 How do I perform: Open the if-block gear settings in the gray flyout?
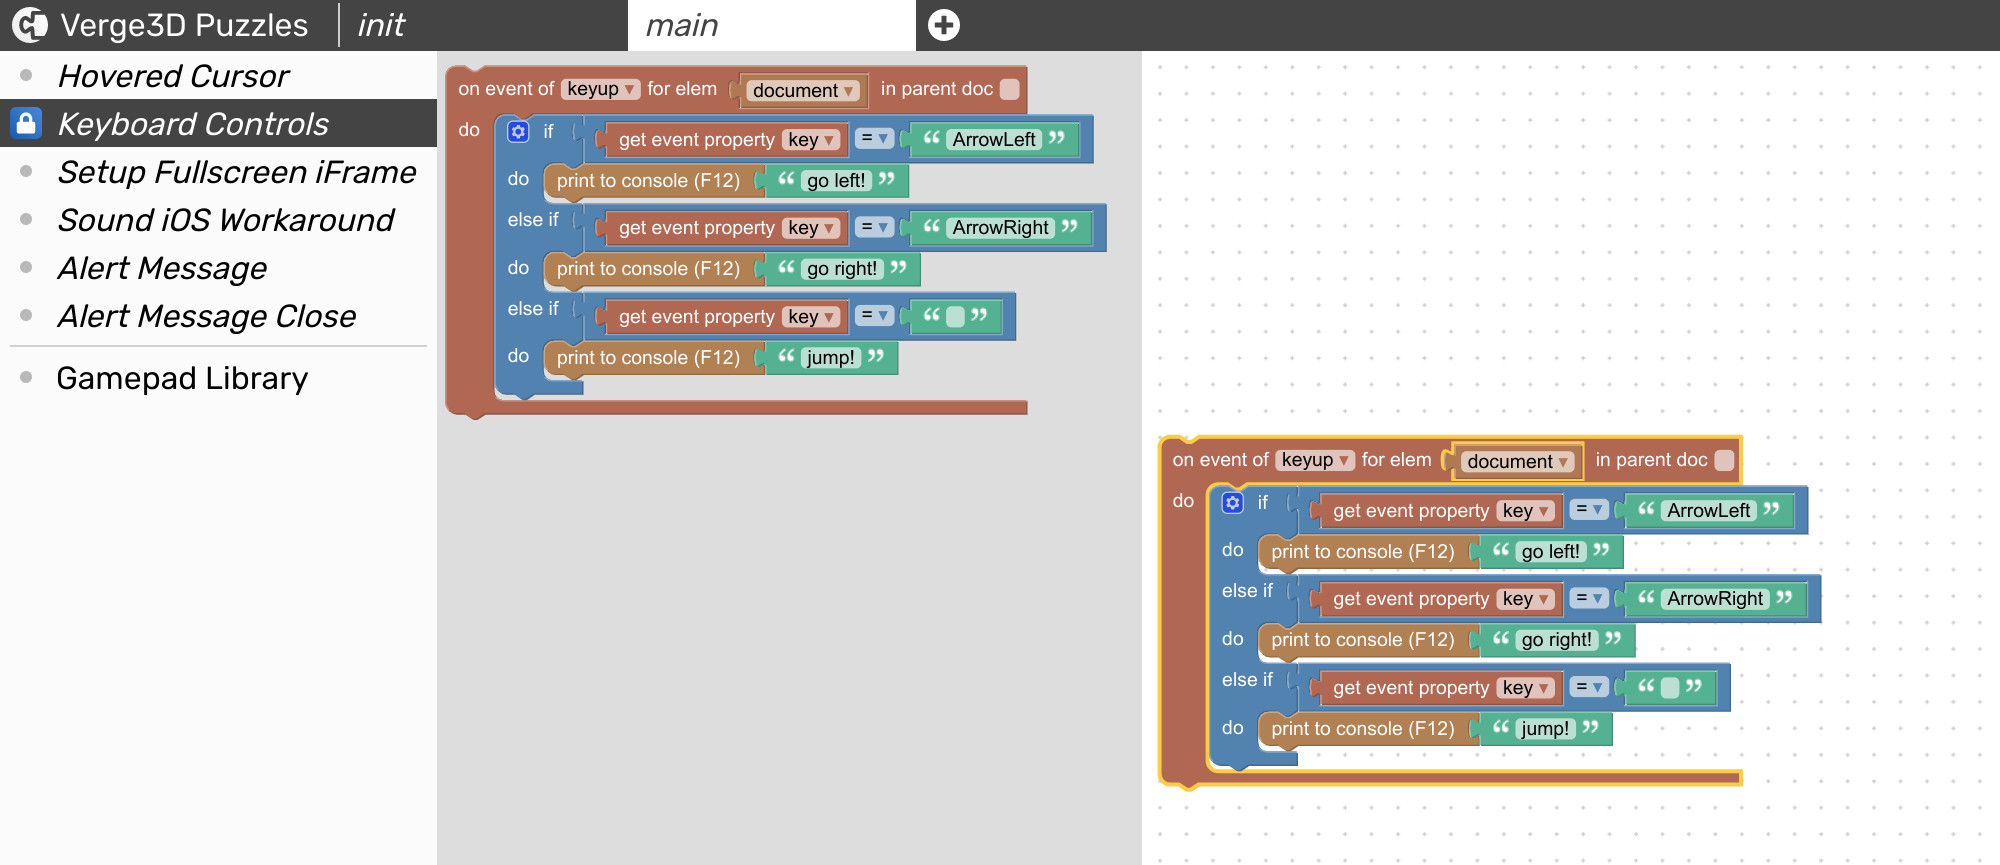tap(518, 132)
